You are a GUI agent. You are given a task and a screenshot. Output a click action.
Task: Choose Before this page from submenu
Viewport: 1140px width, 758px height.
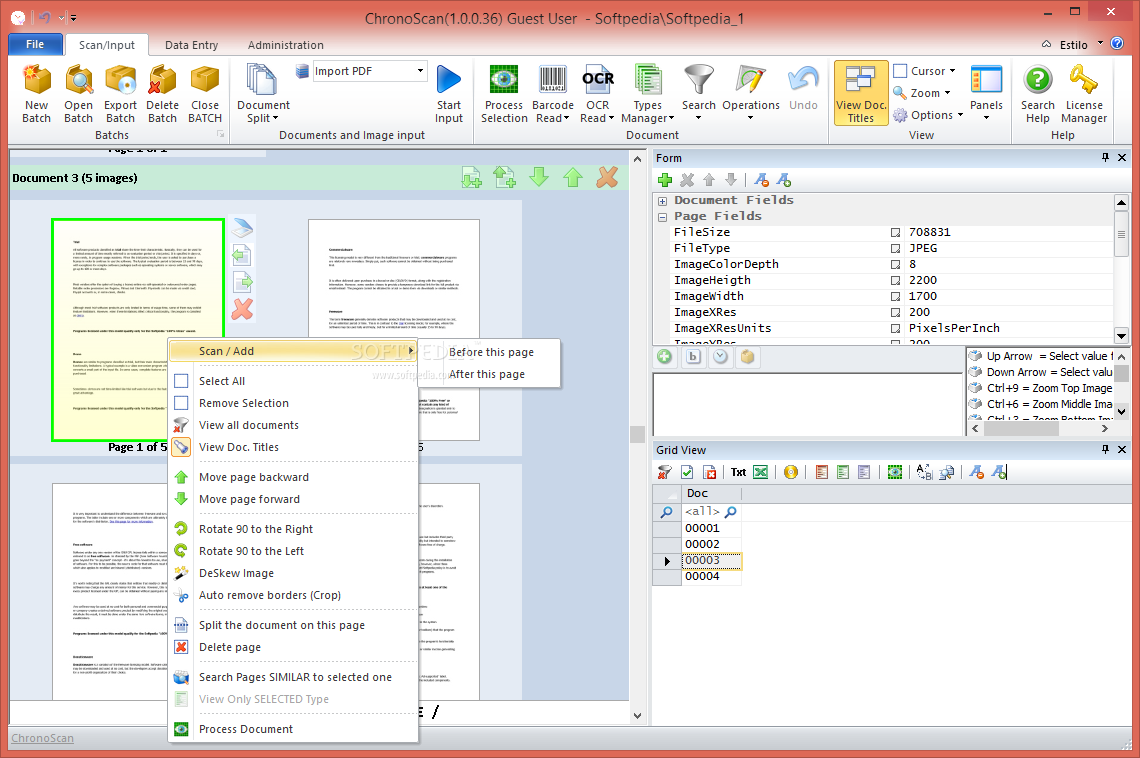(x=491, y=352)
